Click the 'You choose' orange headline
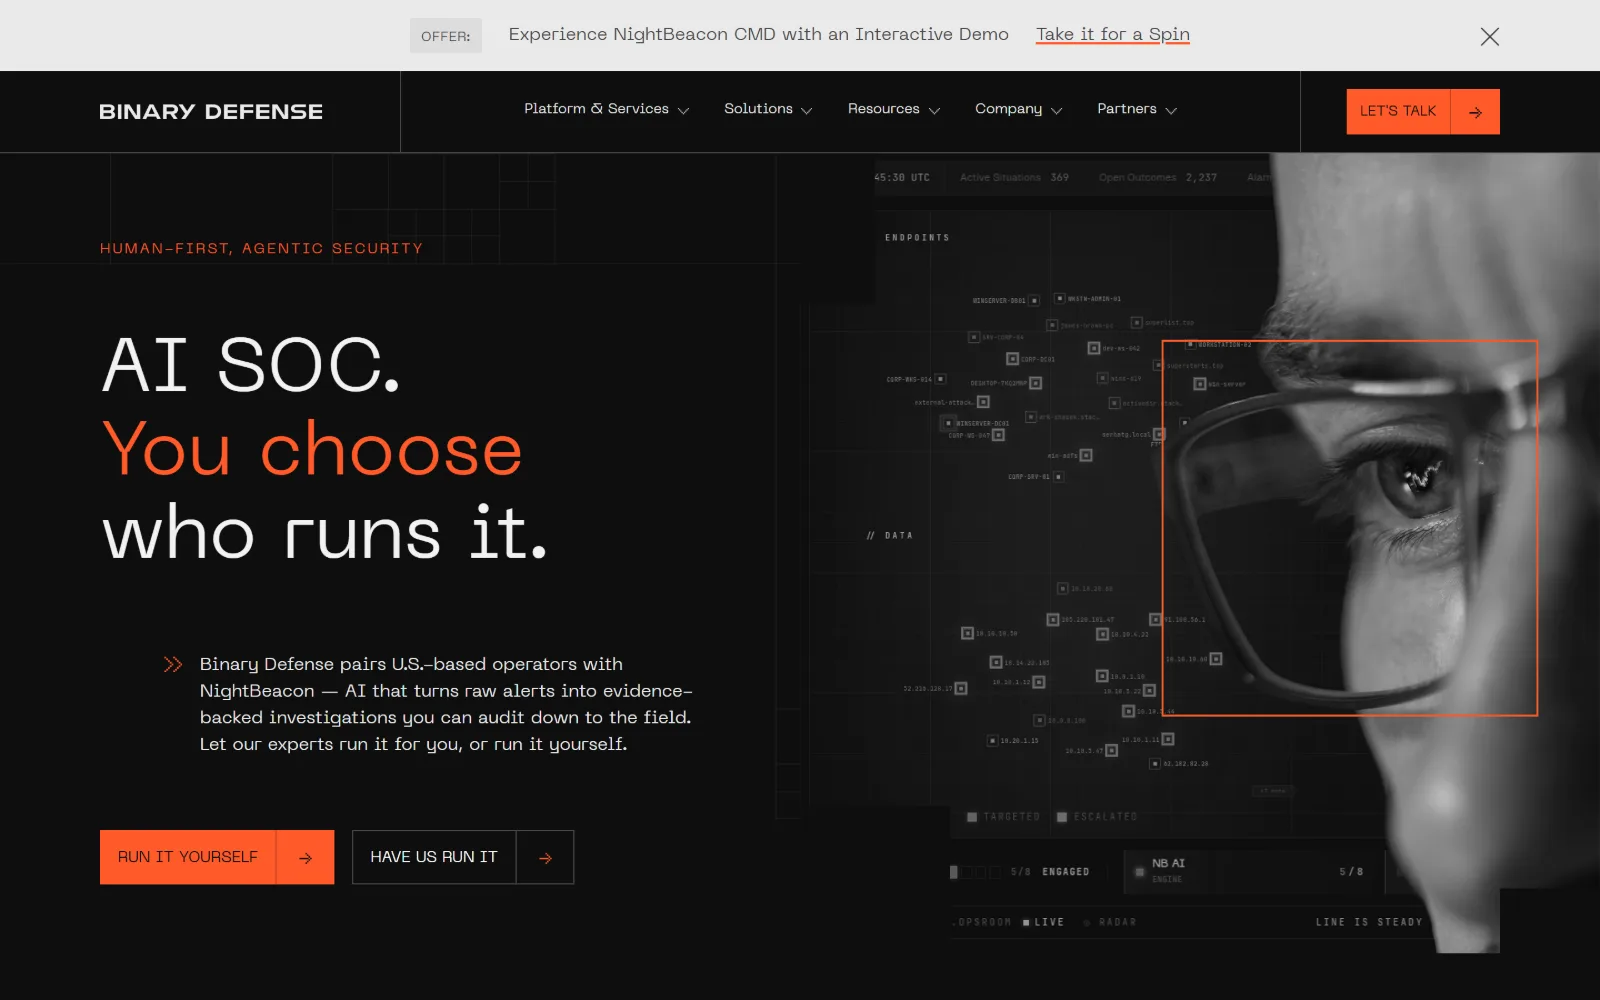Image resolution: width=1600 pixels, height=1000 pixels. click(312, 449)
